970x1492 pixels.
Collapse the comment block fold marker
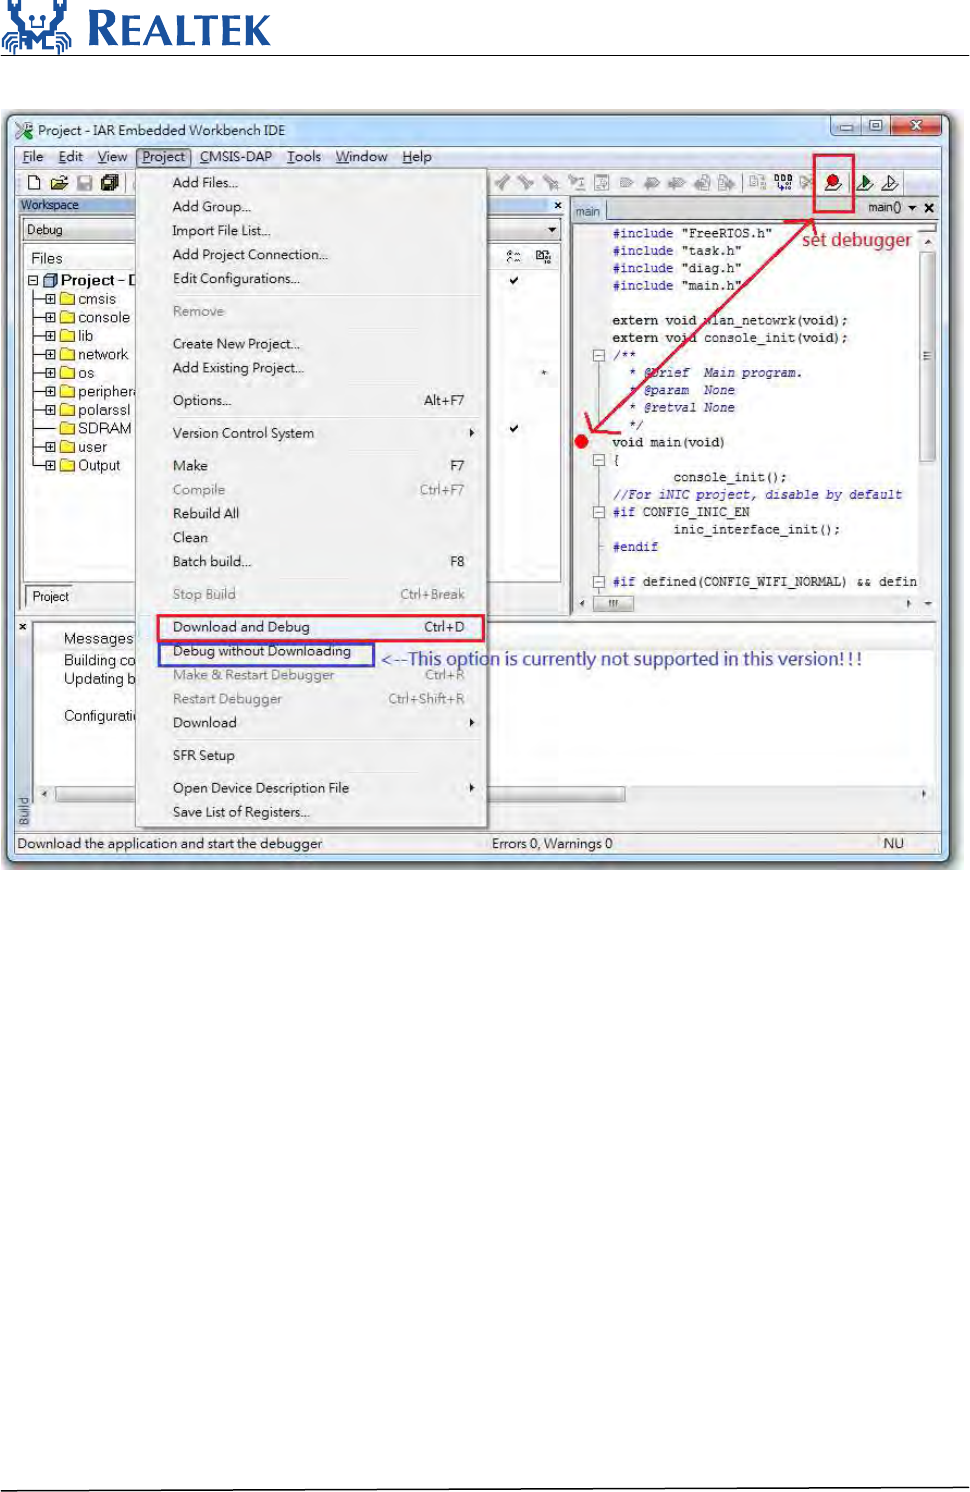click(x=598, y=355)
